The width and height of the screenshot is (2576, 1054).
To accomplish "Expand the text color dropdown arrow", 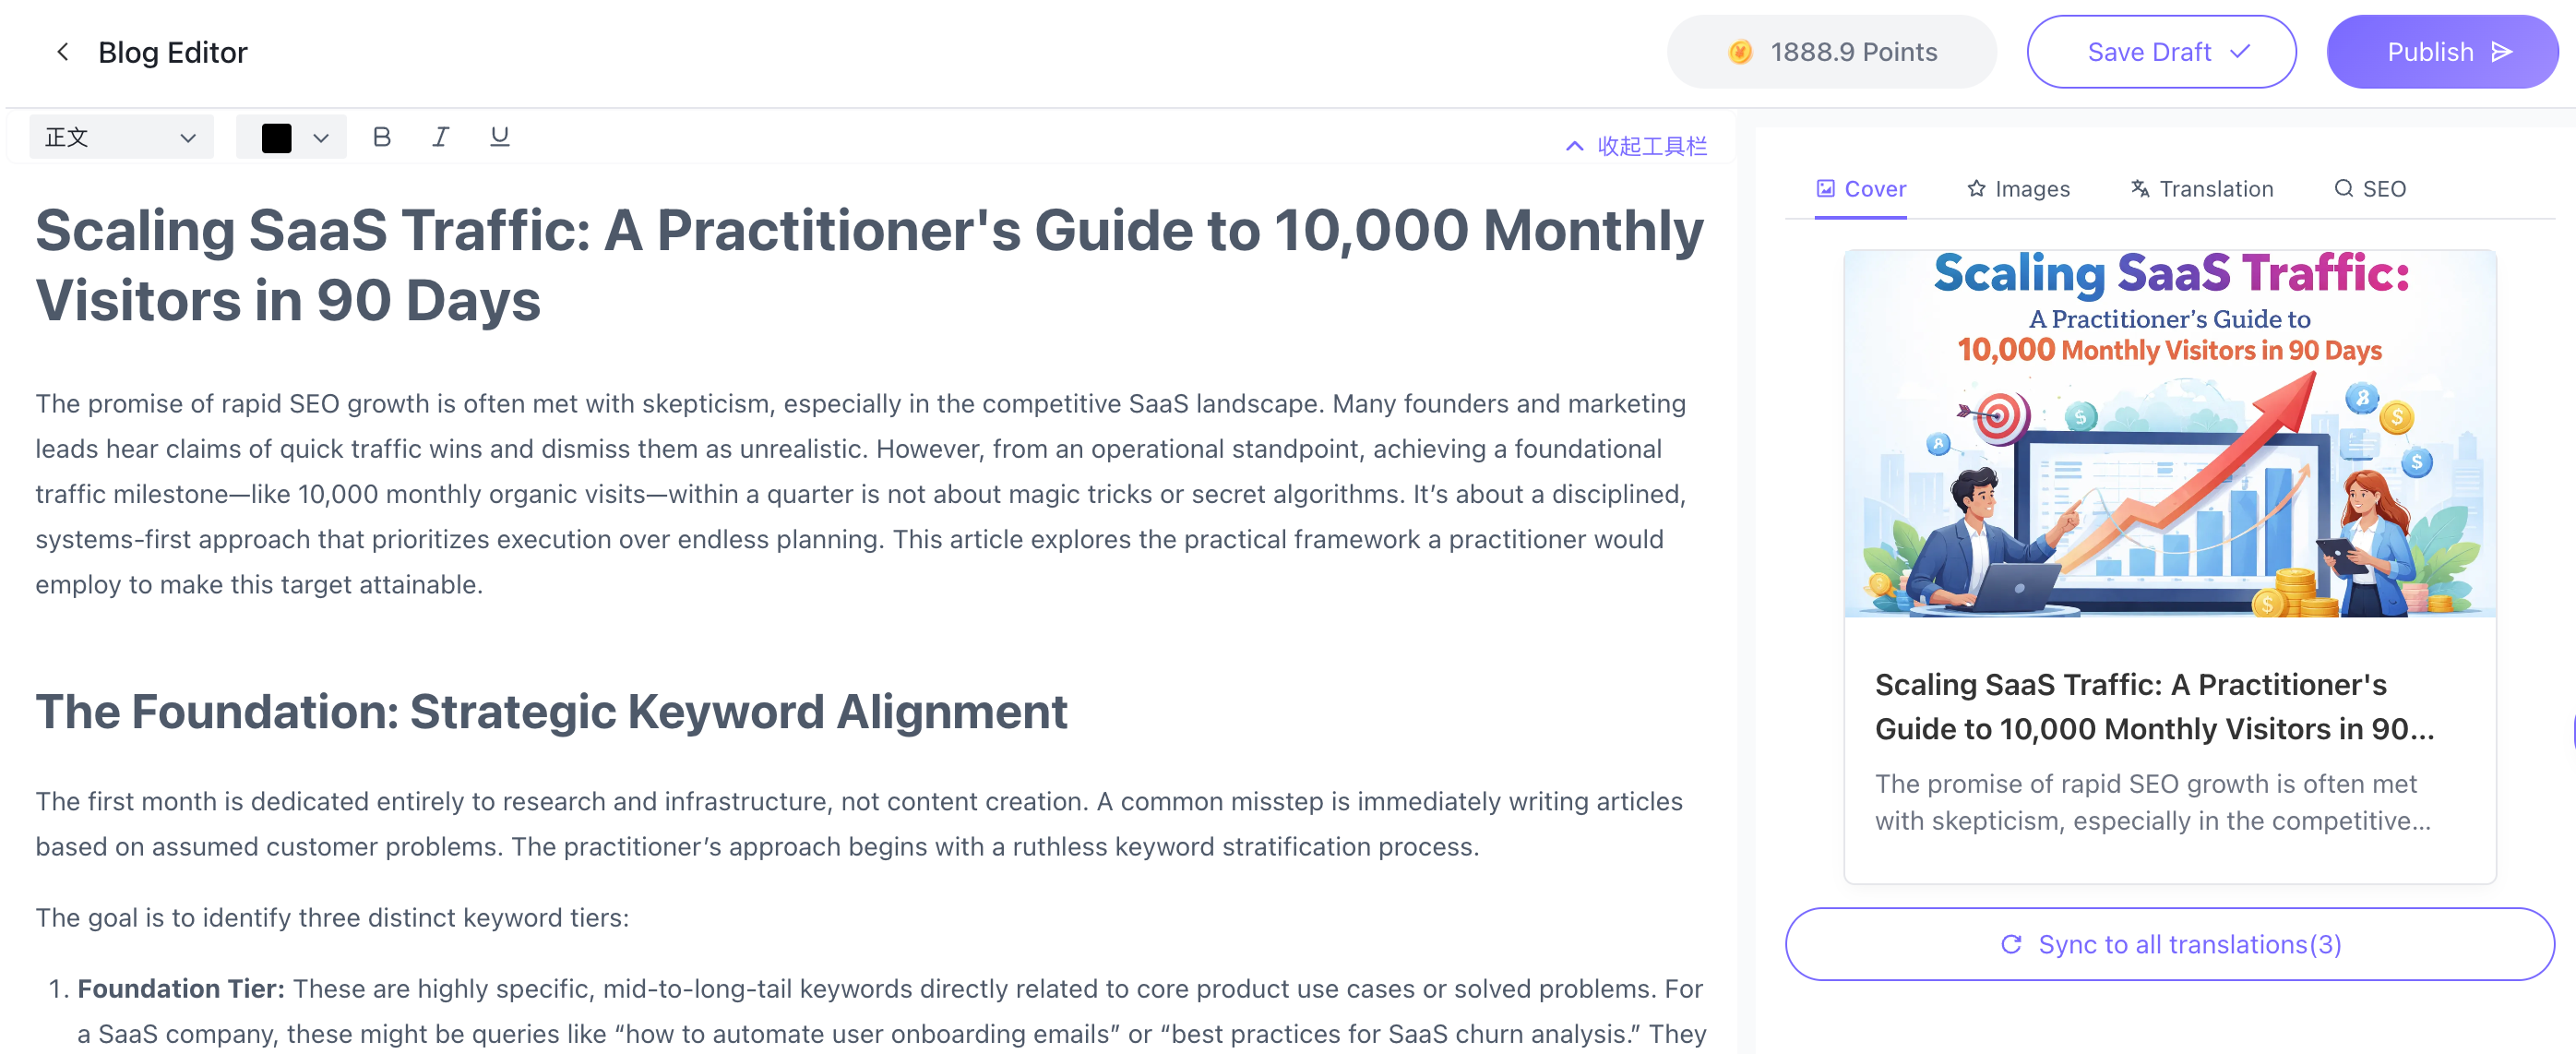I will 321,138.
